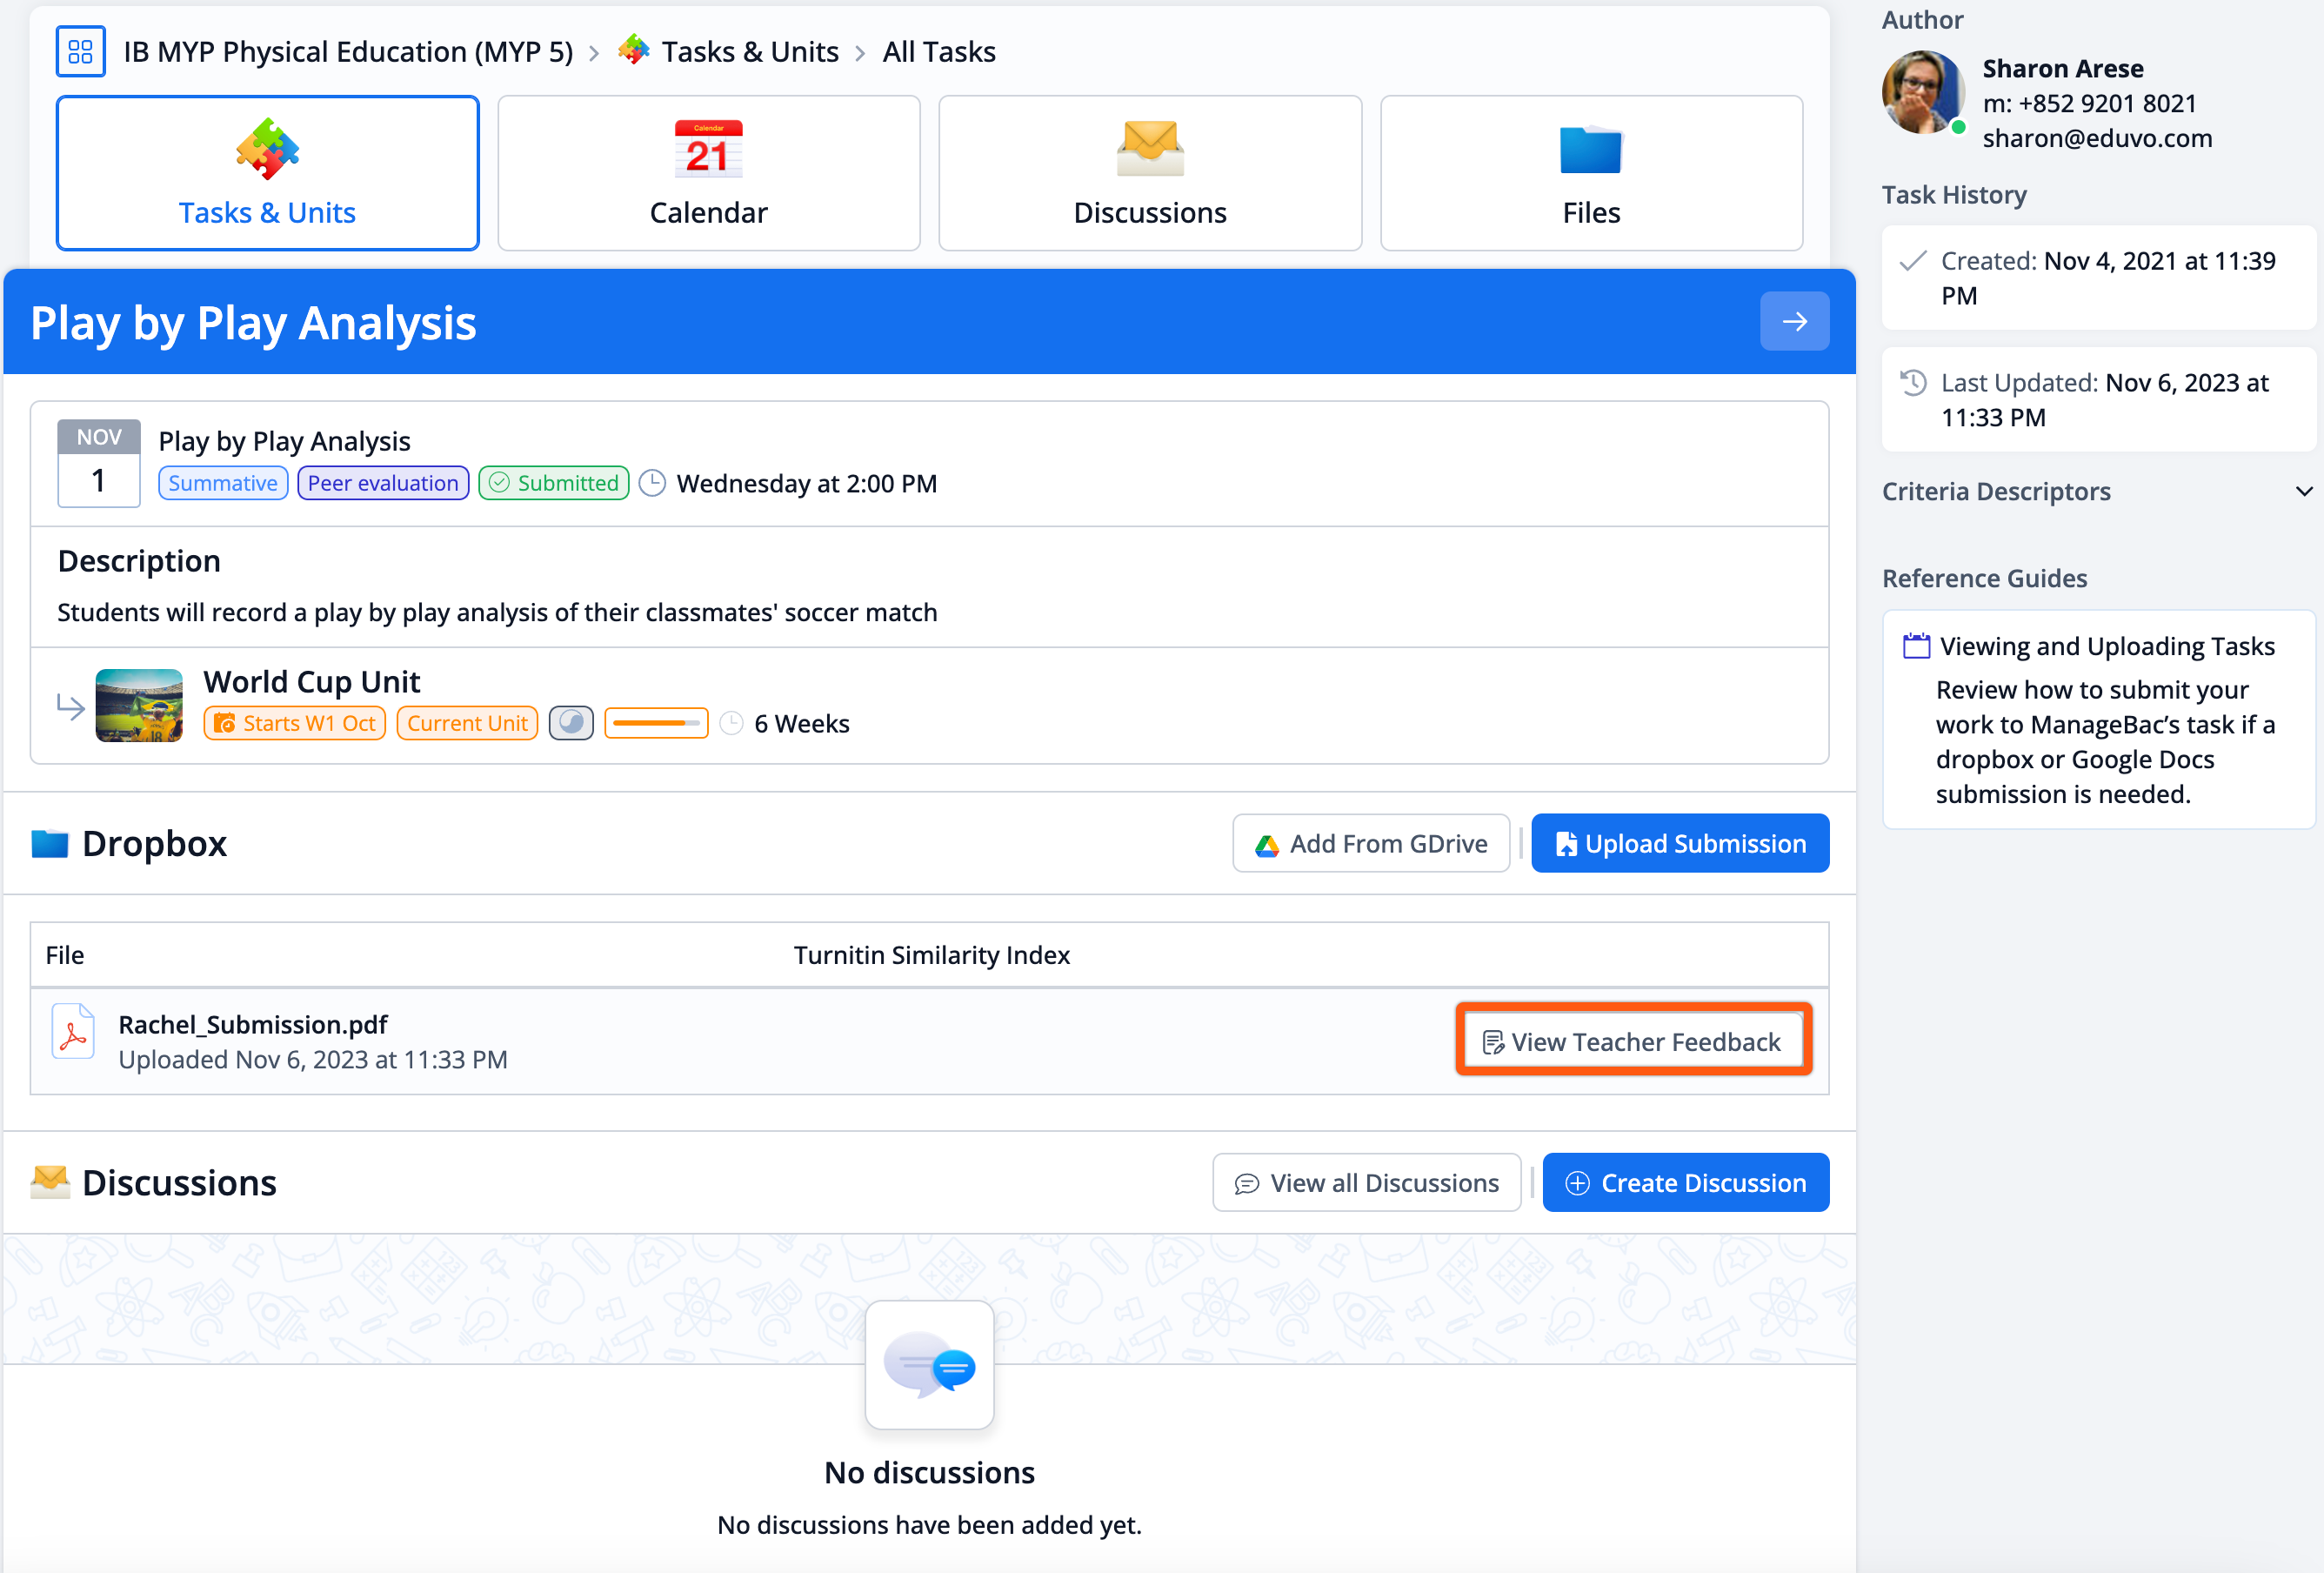Go to the Files tab
Image resolution: width=2324 pixels, height=1573 pixels.
coord(1590,173)
